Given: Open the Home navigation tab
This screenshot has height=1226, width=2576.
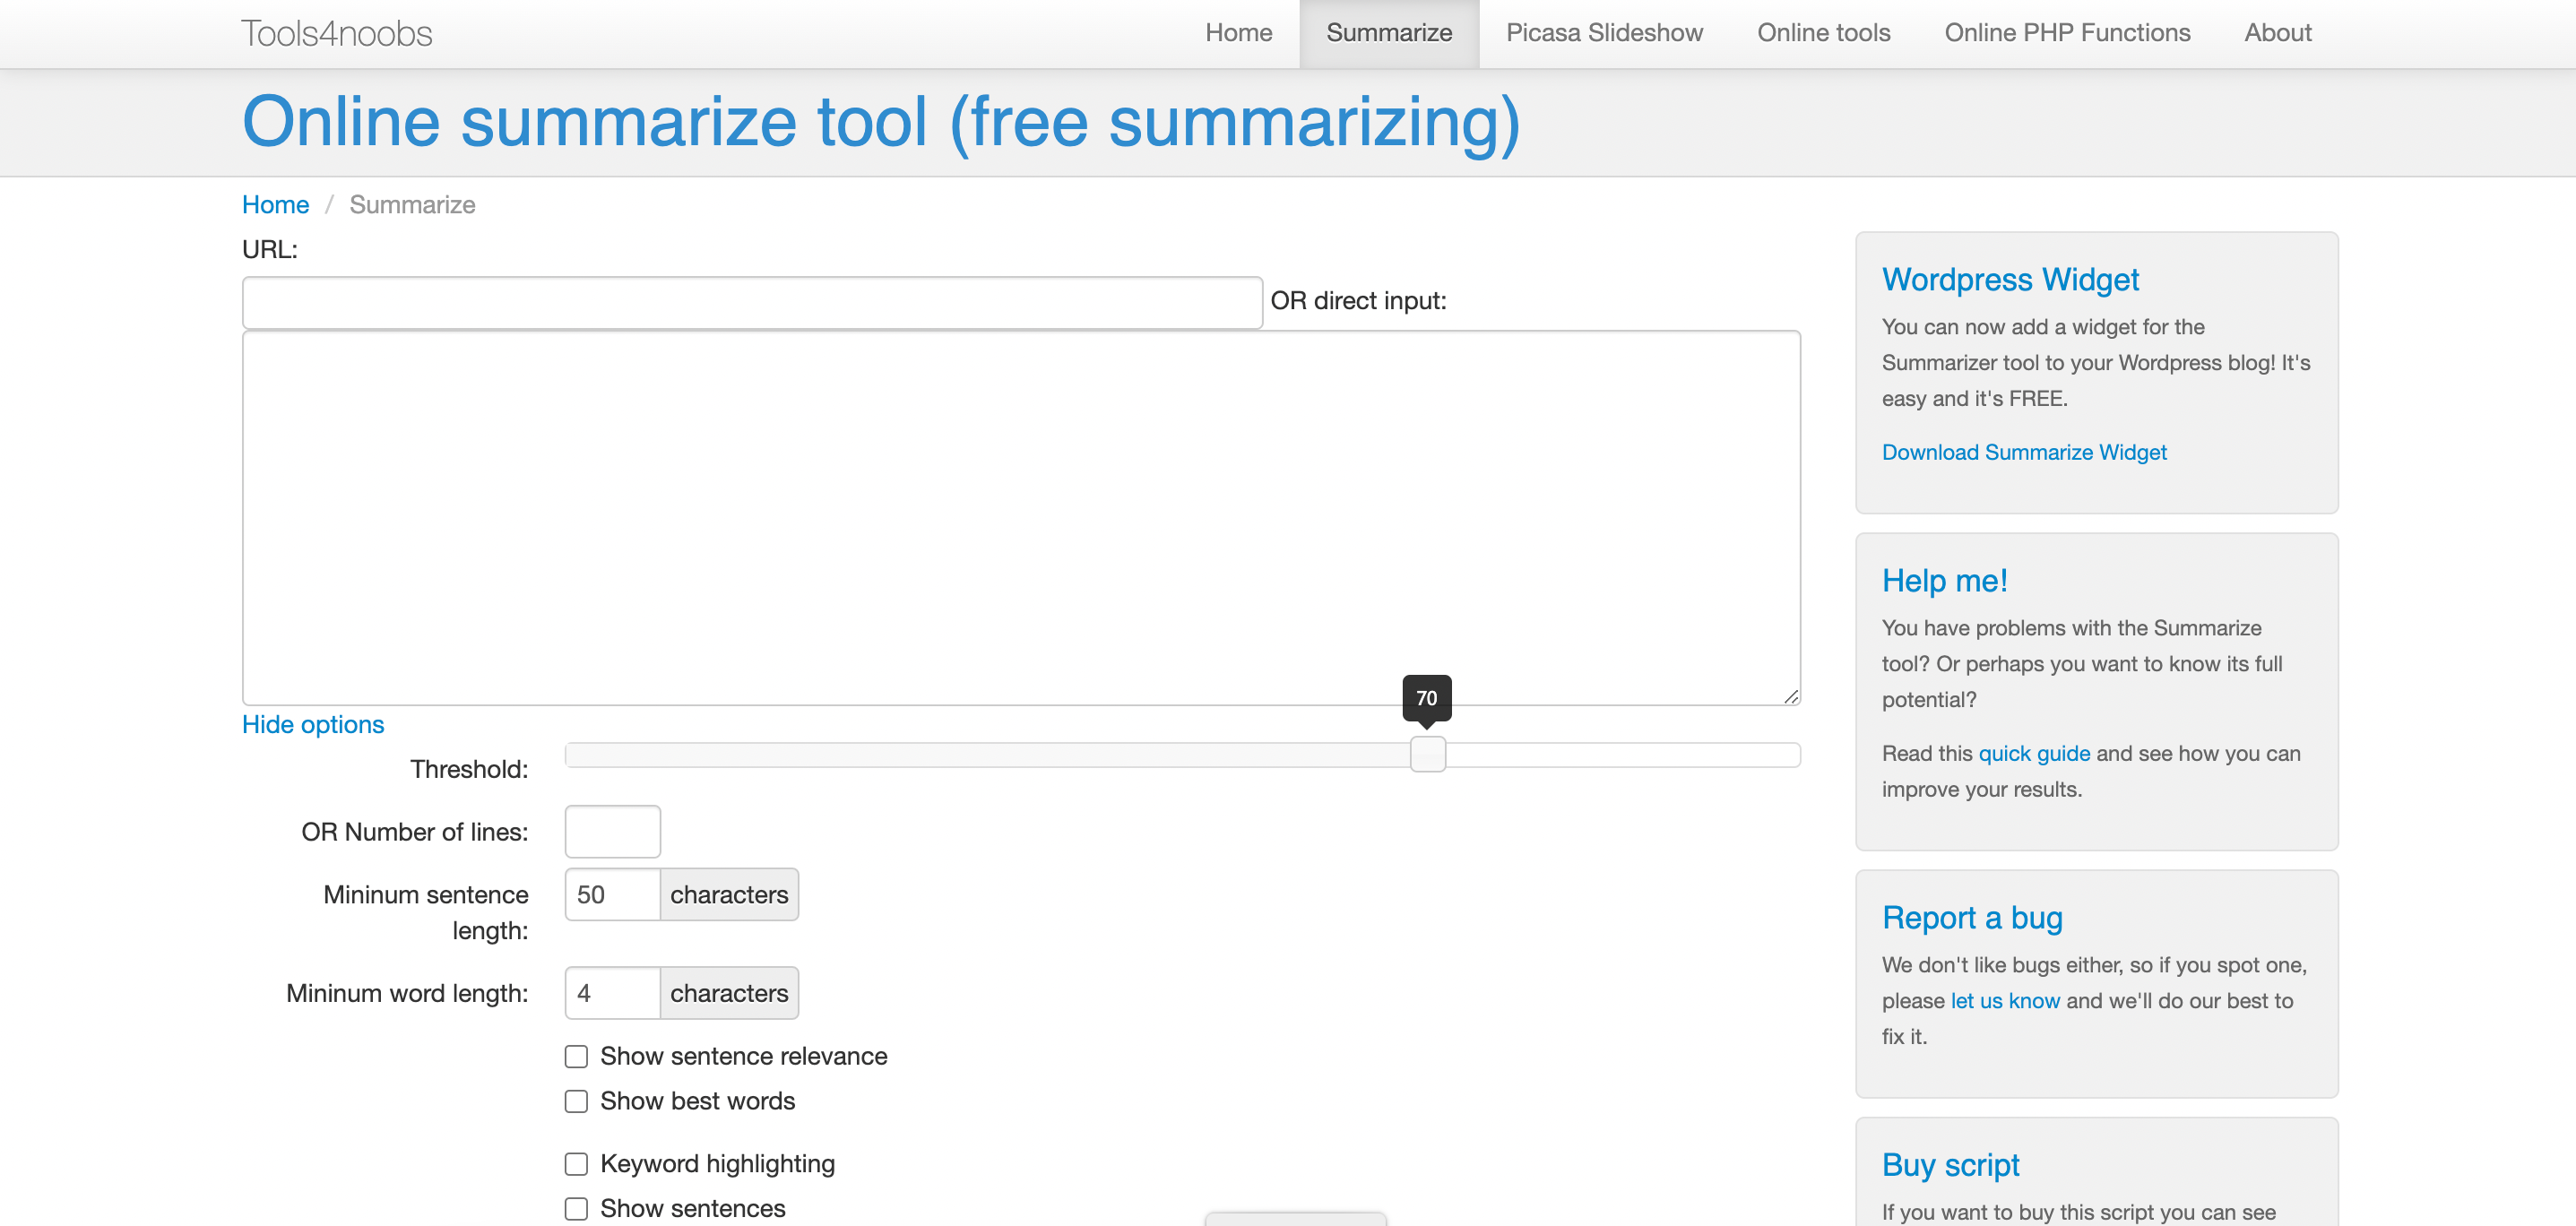Looking at the screenshot, I should 1238,33.
